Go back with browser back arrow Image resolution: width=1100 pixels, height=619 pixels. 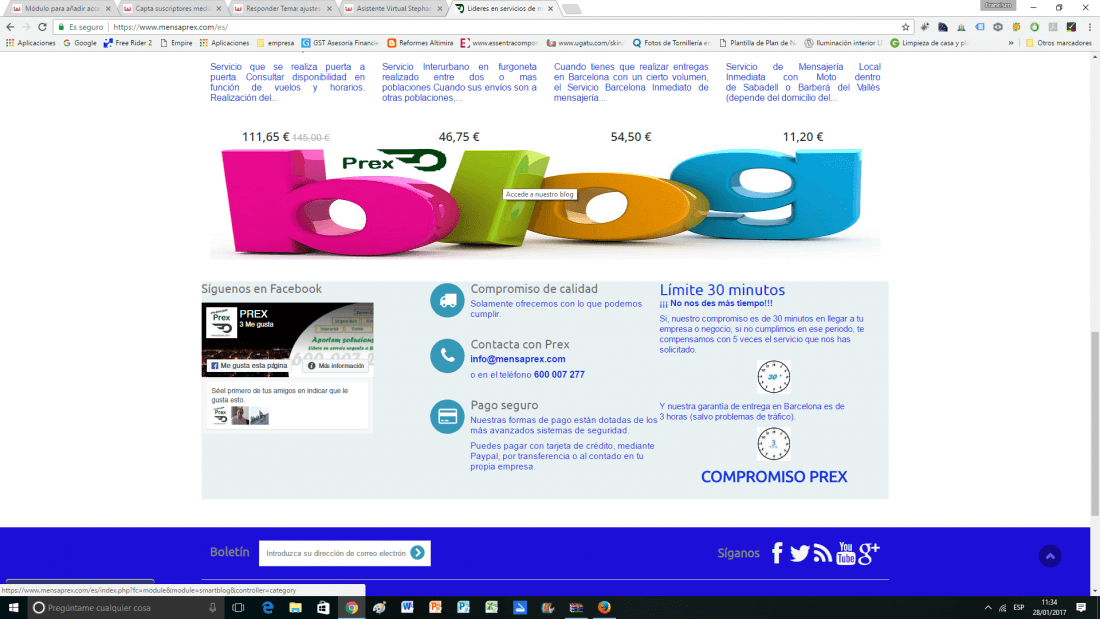10,27
